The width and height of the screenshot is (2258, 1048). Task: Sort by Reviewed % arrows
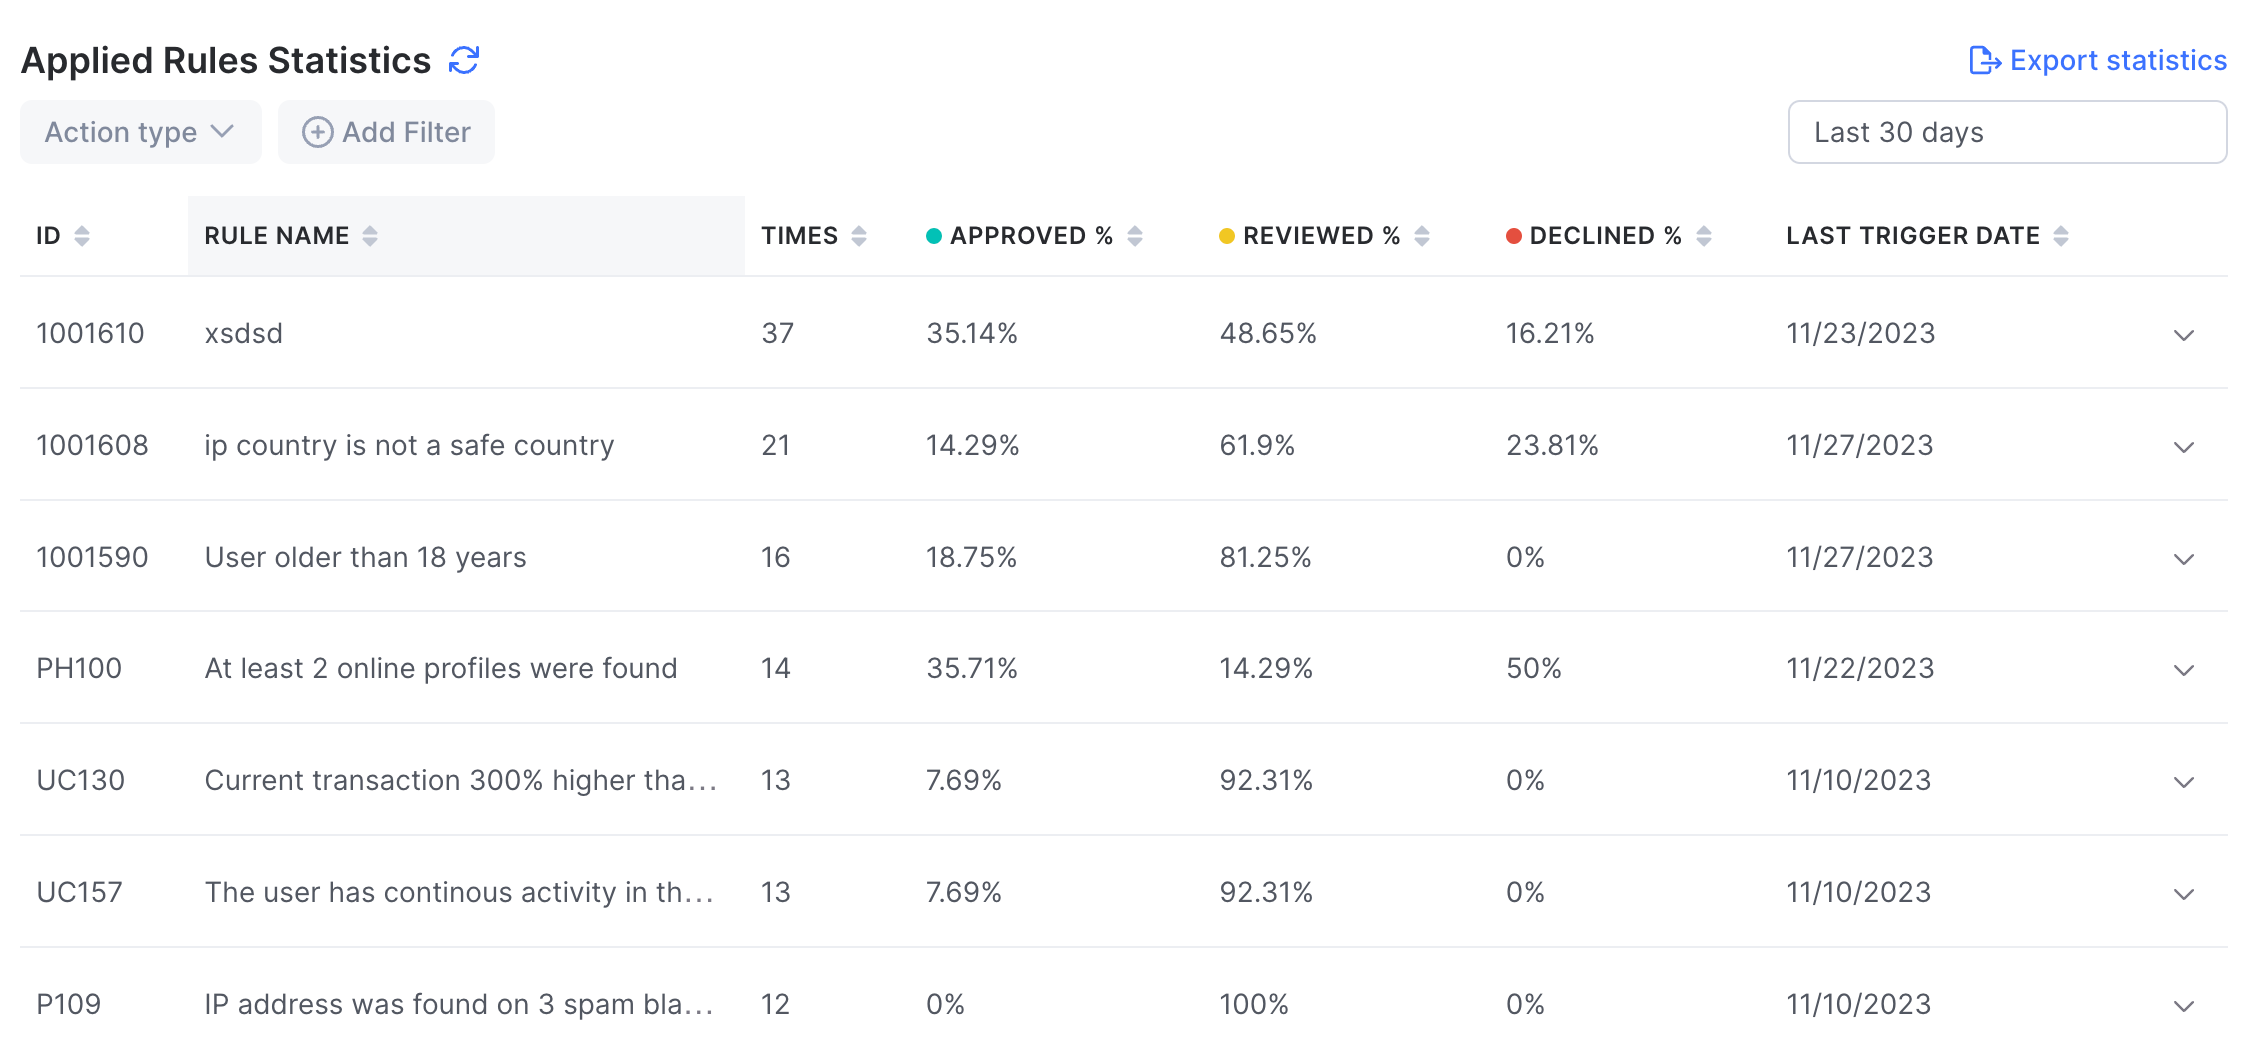(x=1422, y=236)
